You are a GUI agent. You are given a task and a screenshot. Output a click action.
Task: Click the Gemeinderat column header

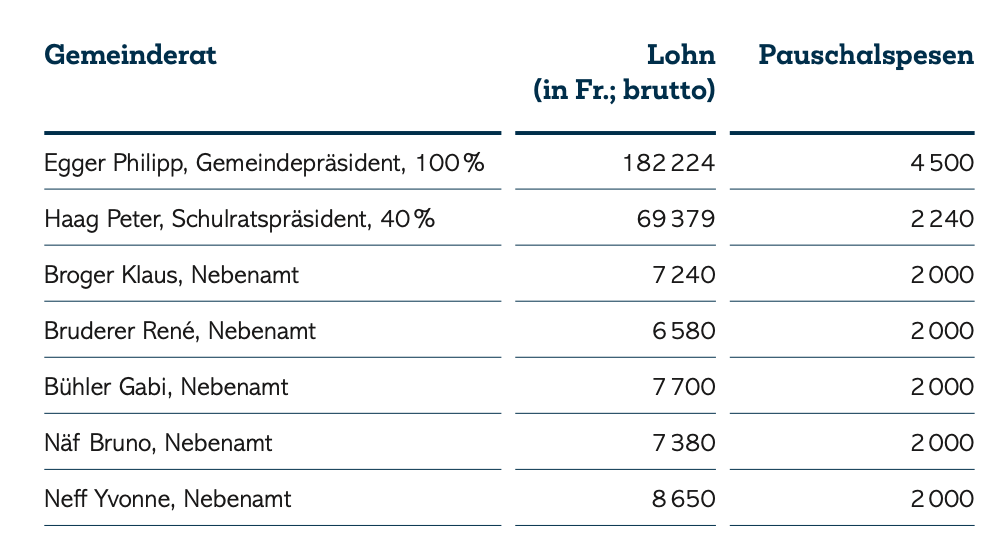point(130,55)
